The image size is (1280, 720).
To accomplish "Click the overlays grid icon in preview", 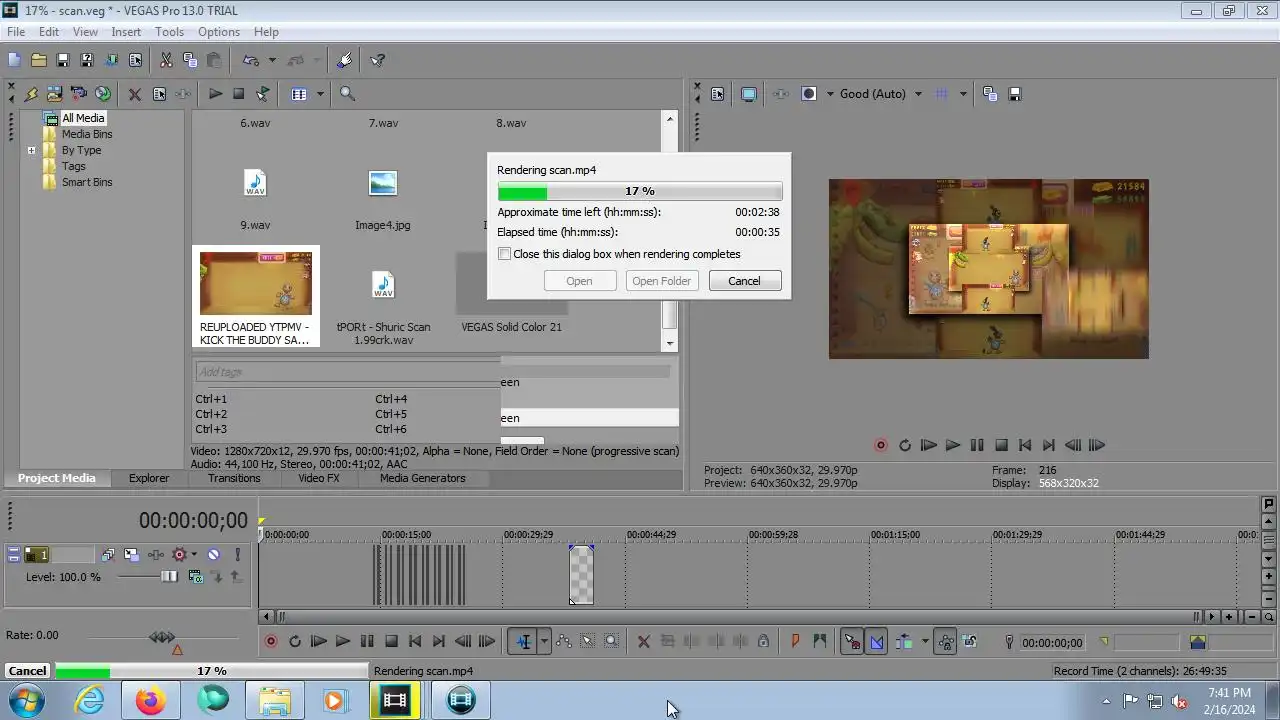I will pyautogui.click(x=941, y=94).
